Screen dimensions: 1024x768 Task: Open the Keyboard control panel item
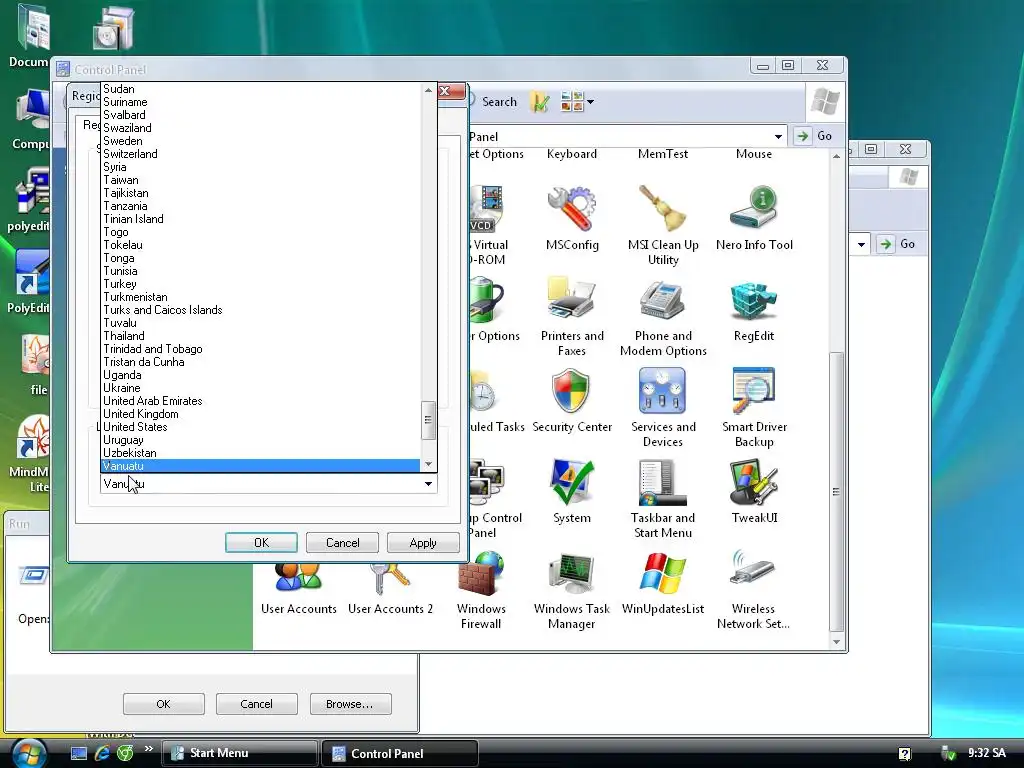[571, 154]
